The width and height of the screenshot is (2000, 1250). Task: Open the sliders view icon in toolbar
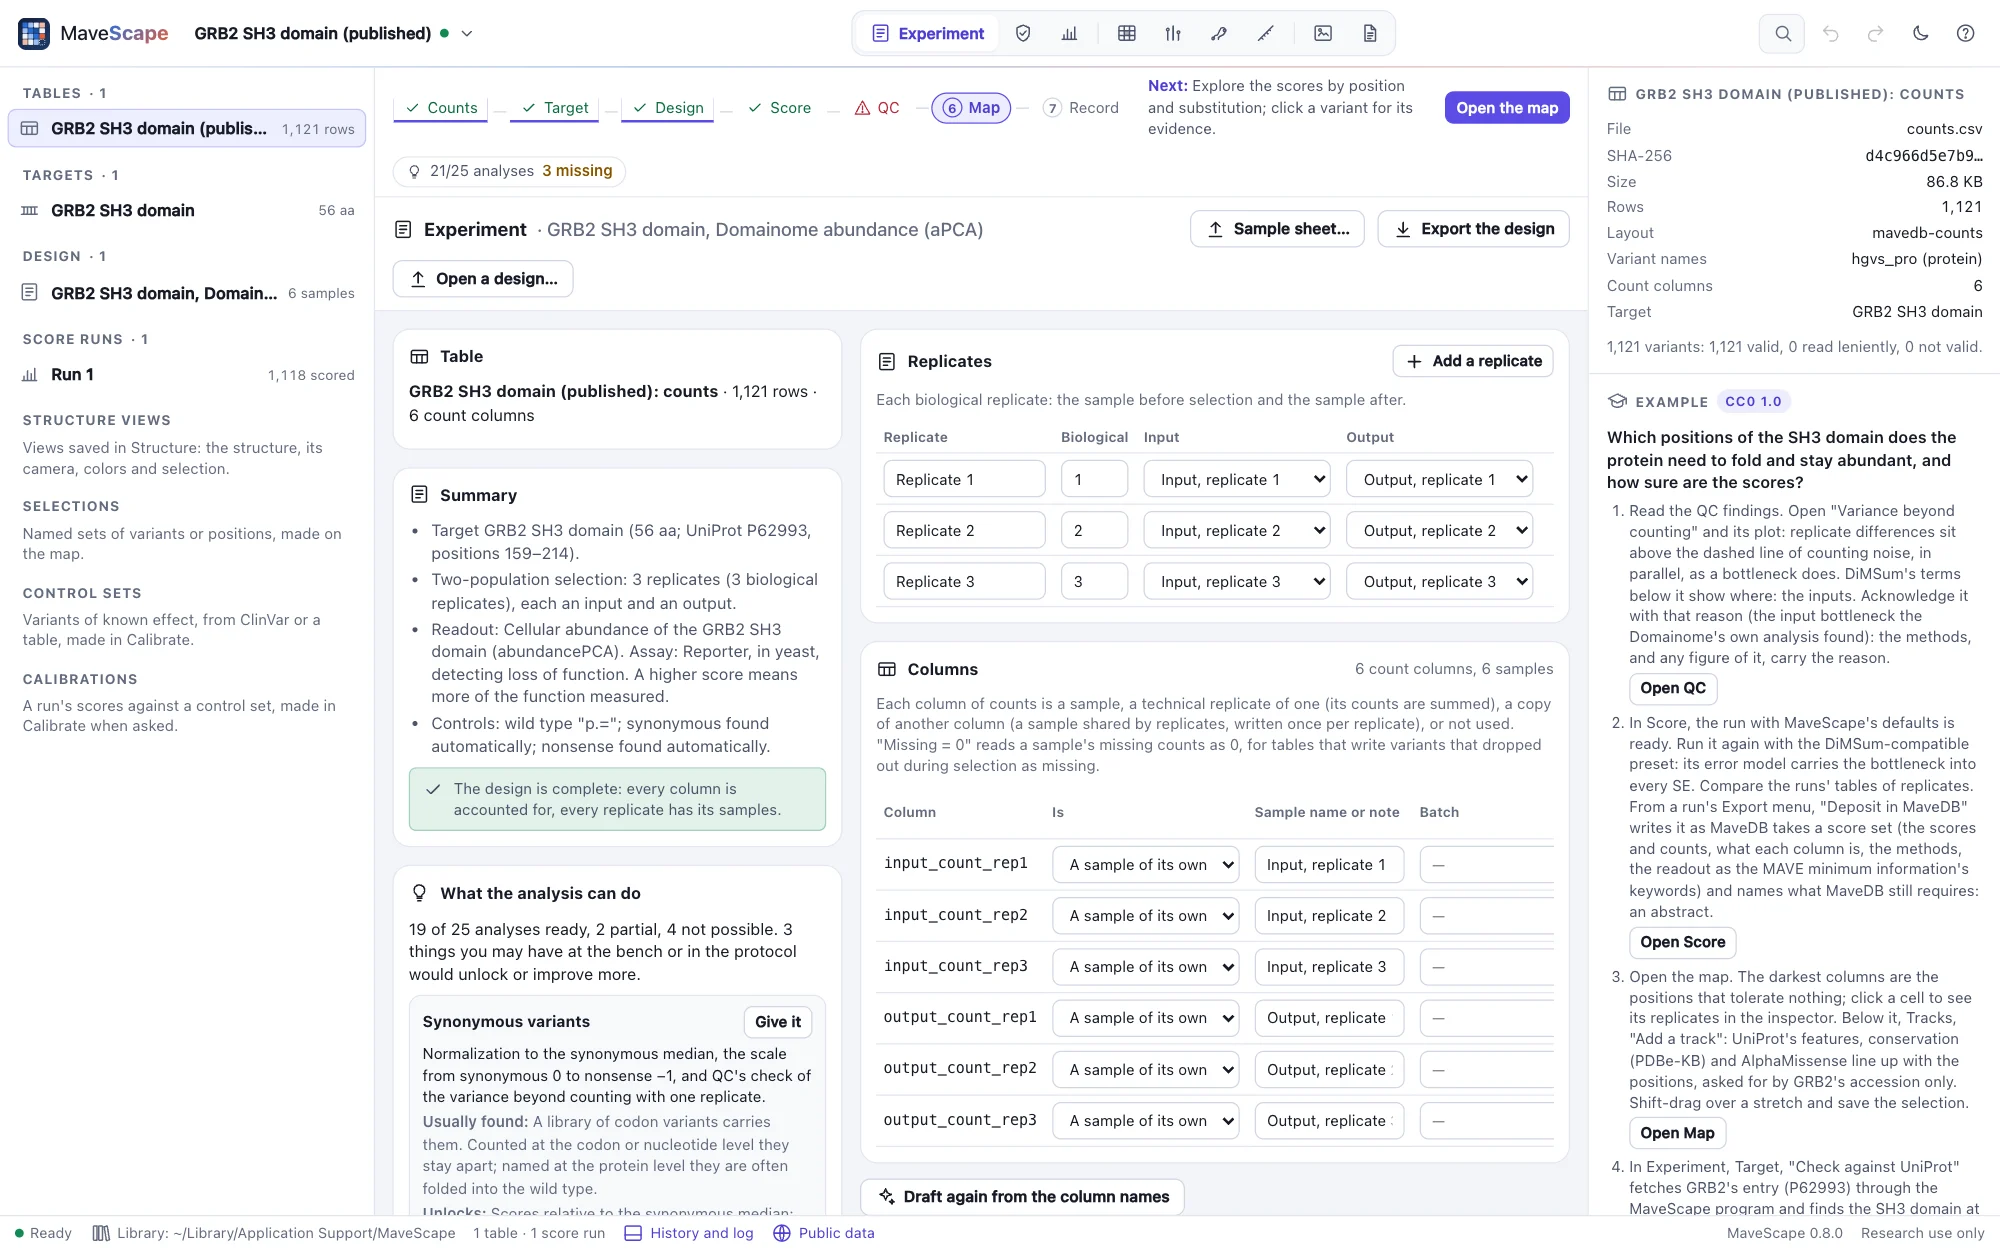pyautogui.click(x=1173, y=33)
